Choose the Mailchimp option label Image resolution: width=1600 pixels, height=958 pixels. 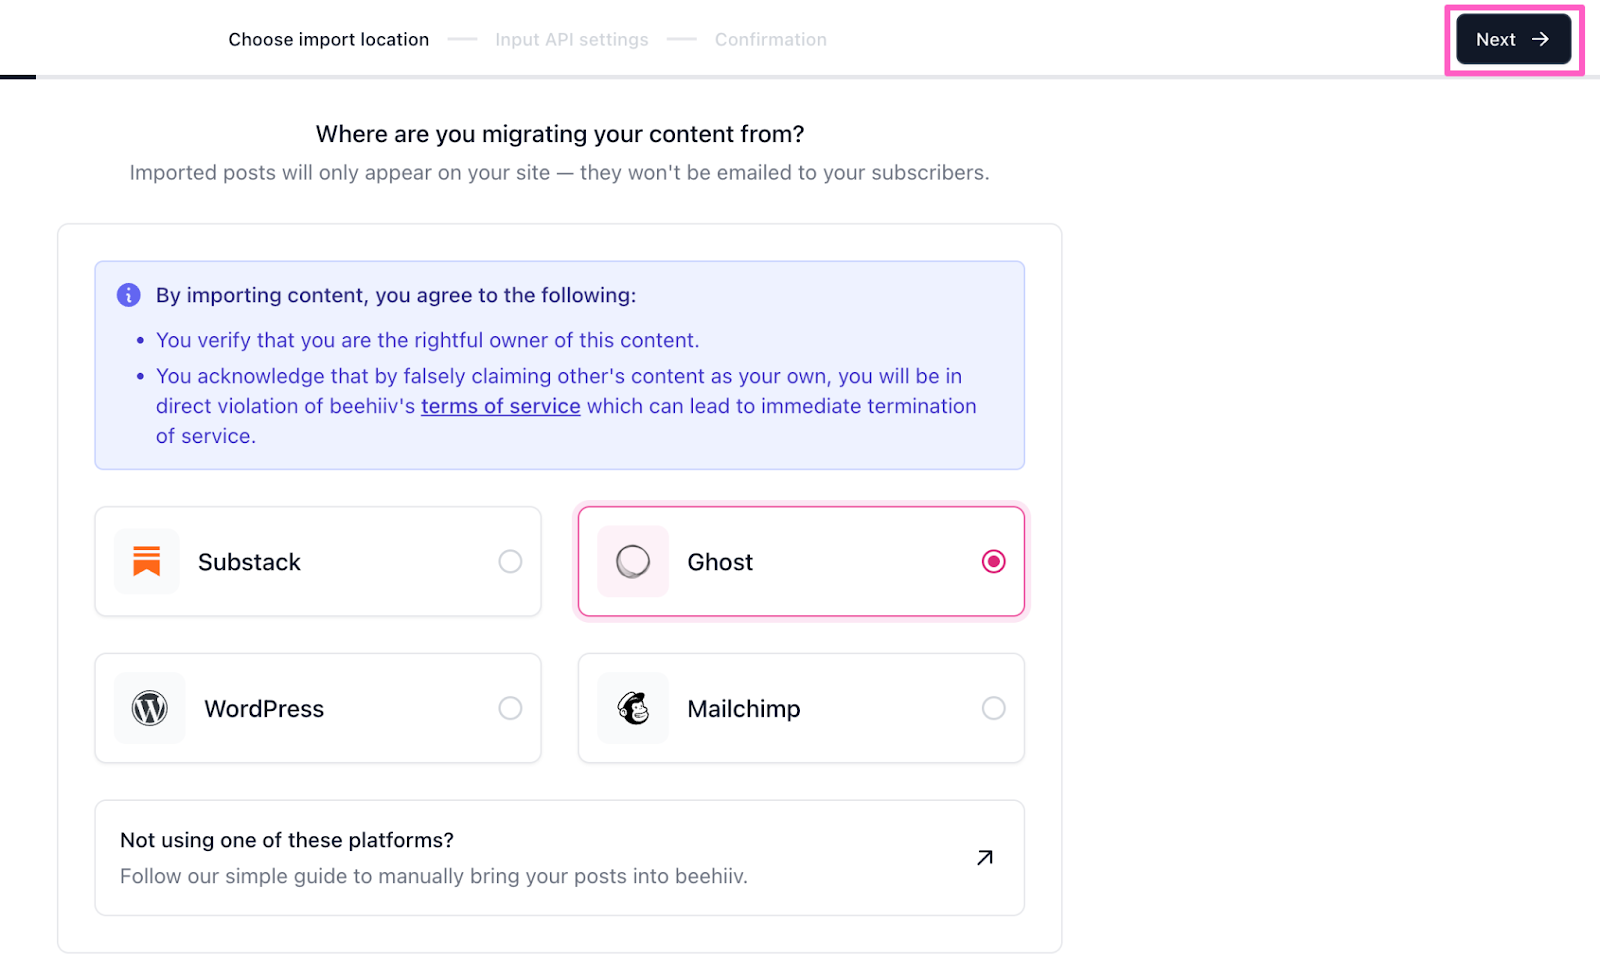(x=743, y=709)
